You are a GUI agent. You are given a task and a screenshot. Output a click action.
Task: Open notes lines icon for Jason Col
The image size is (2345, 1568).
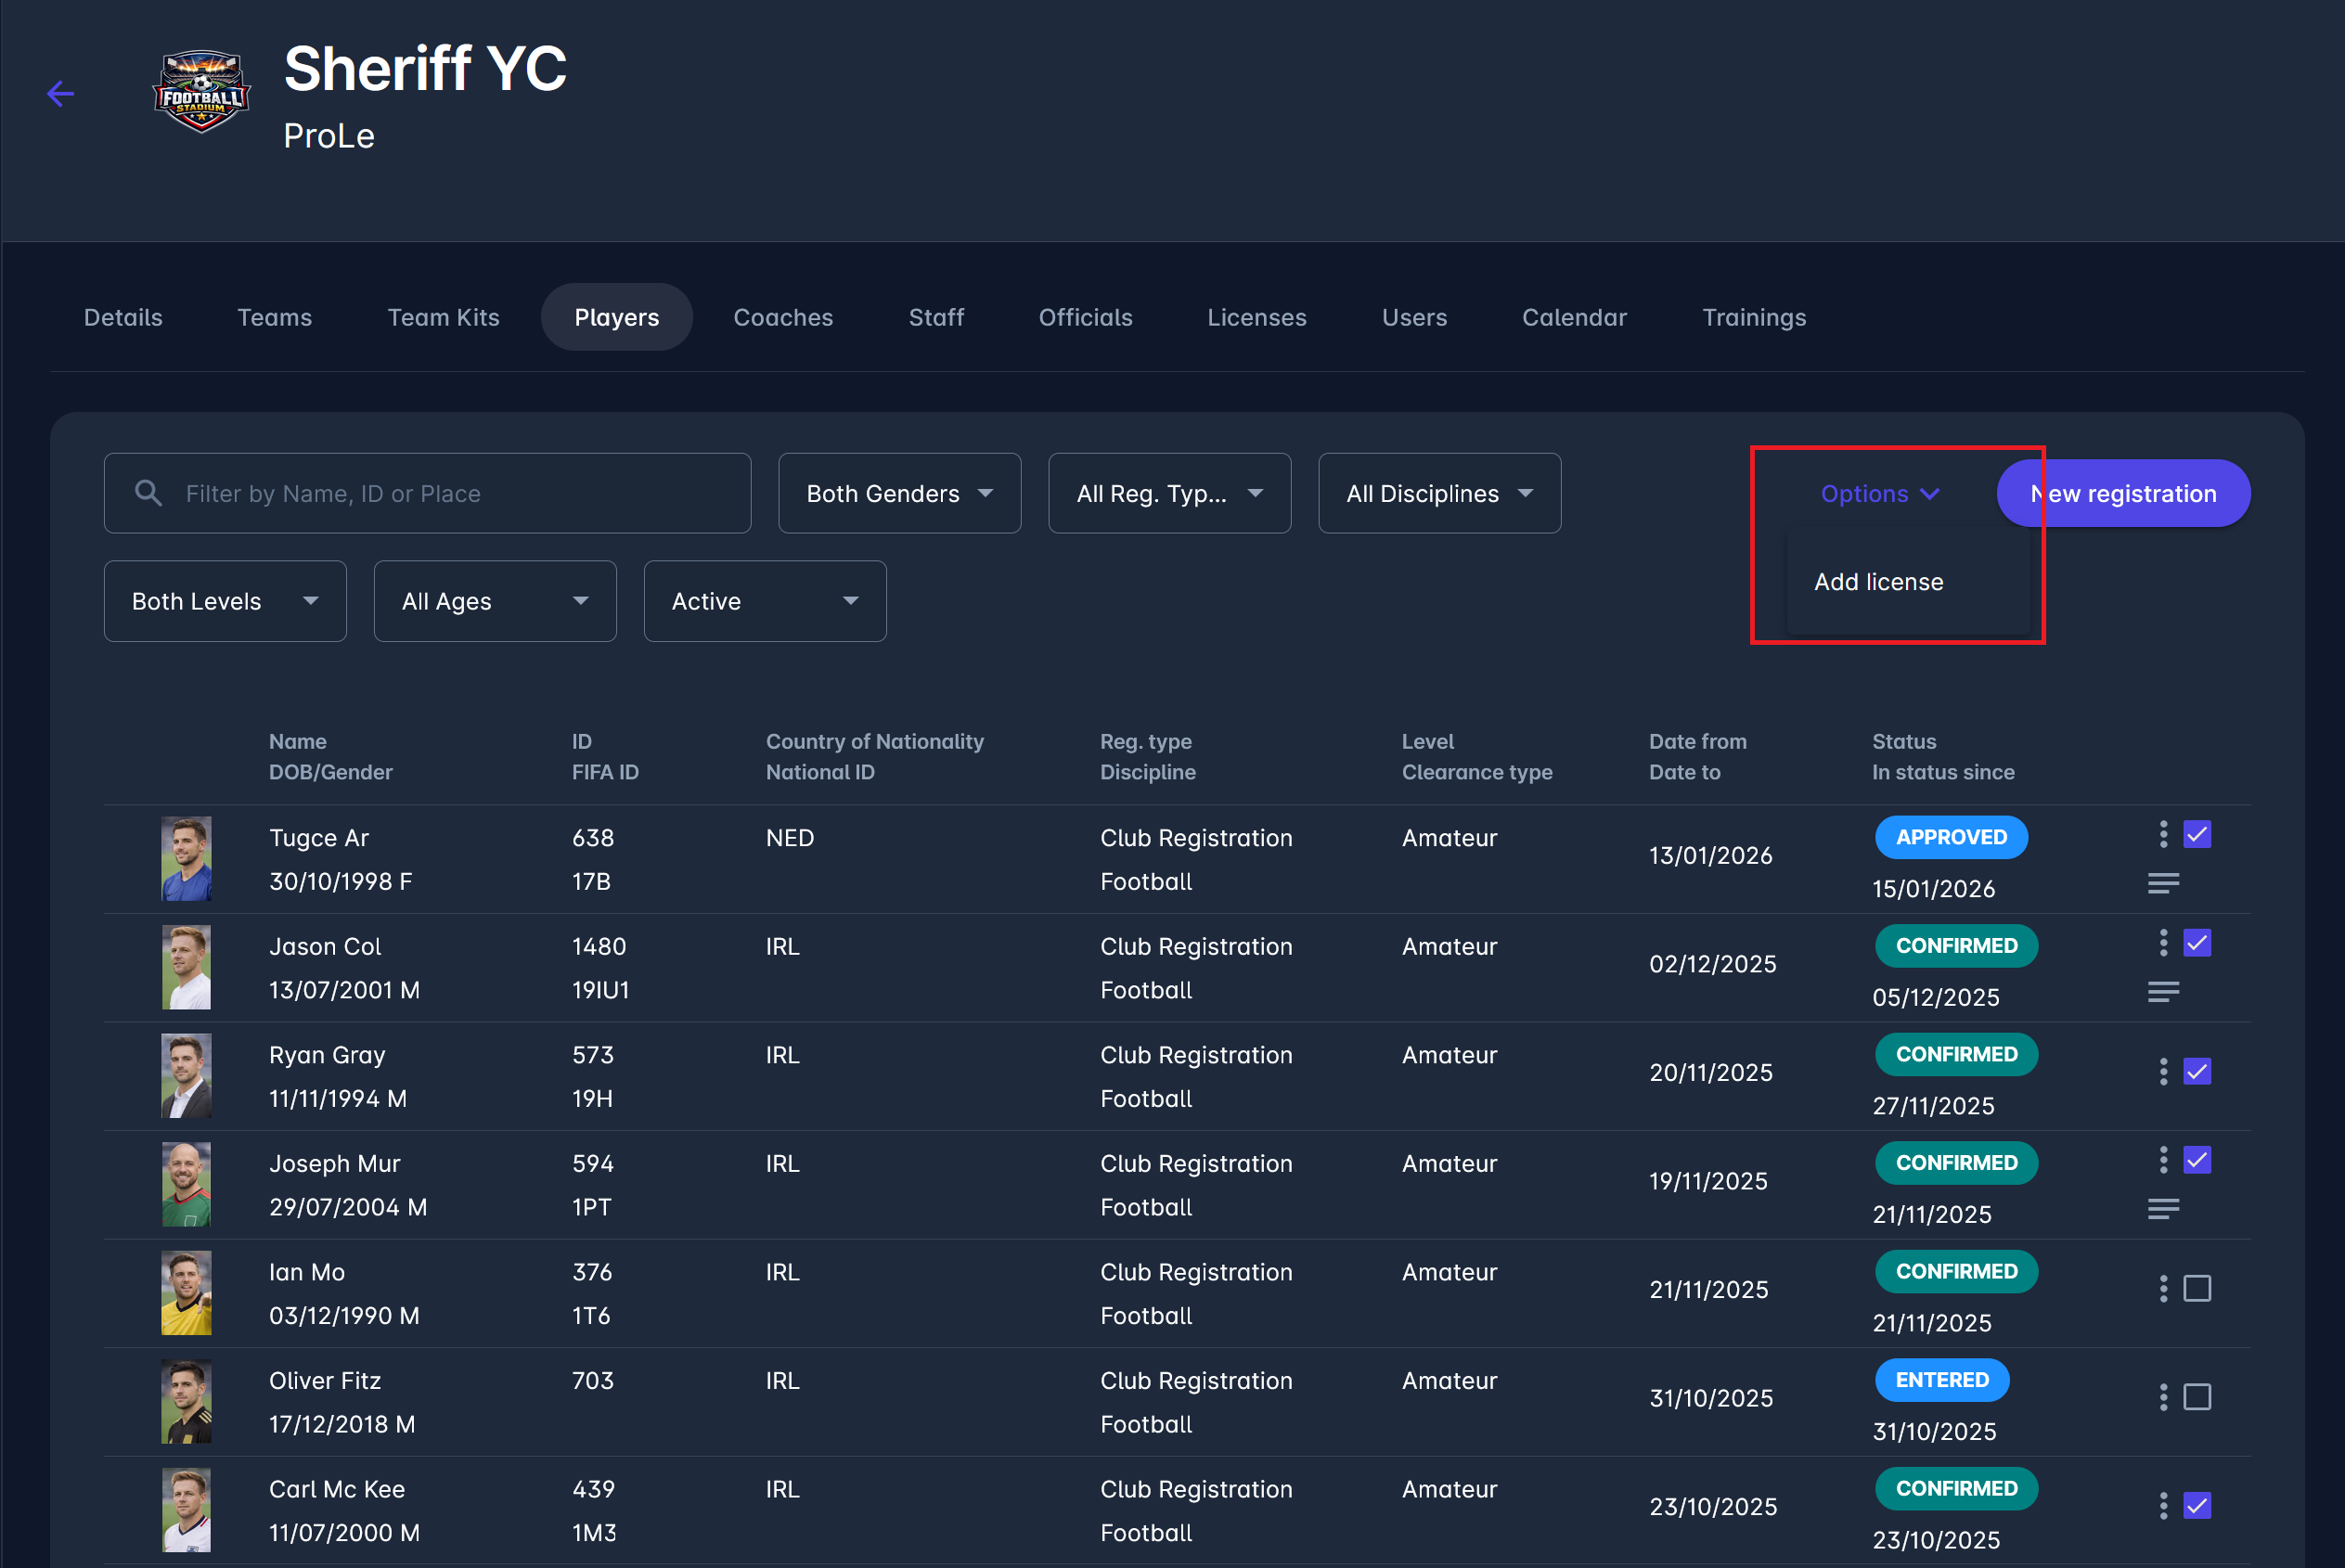pos(2163,991)
